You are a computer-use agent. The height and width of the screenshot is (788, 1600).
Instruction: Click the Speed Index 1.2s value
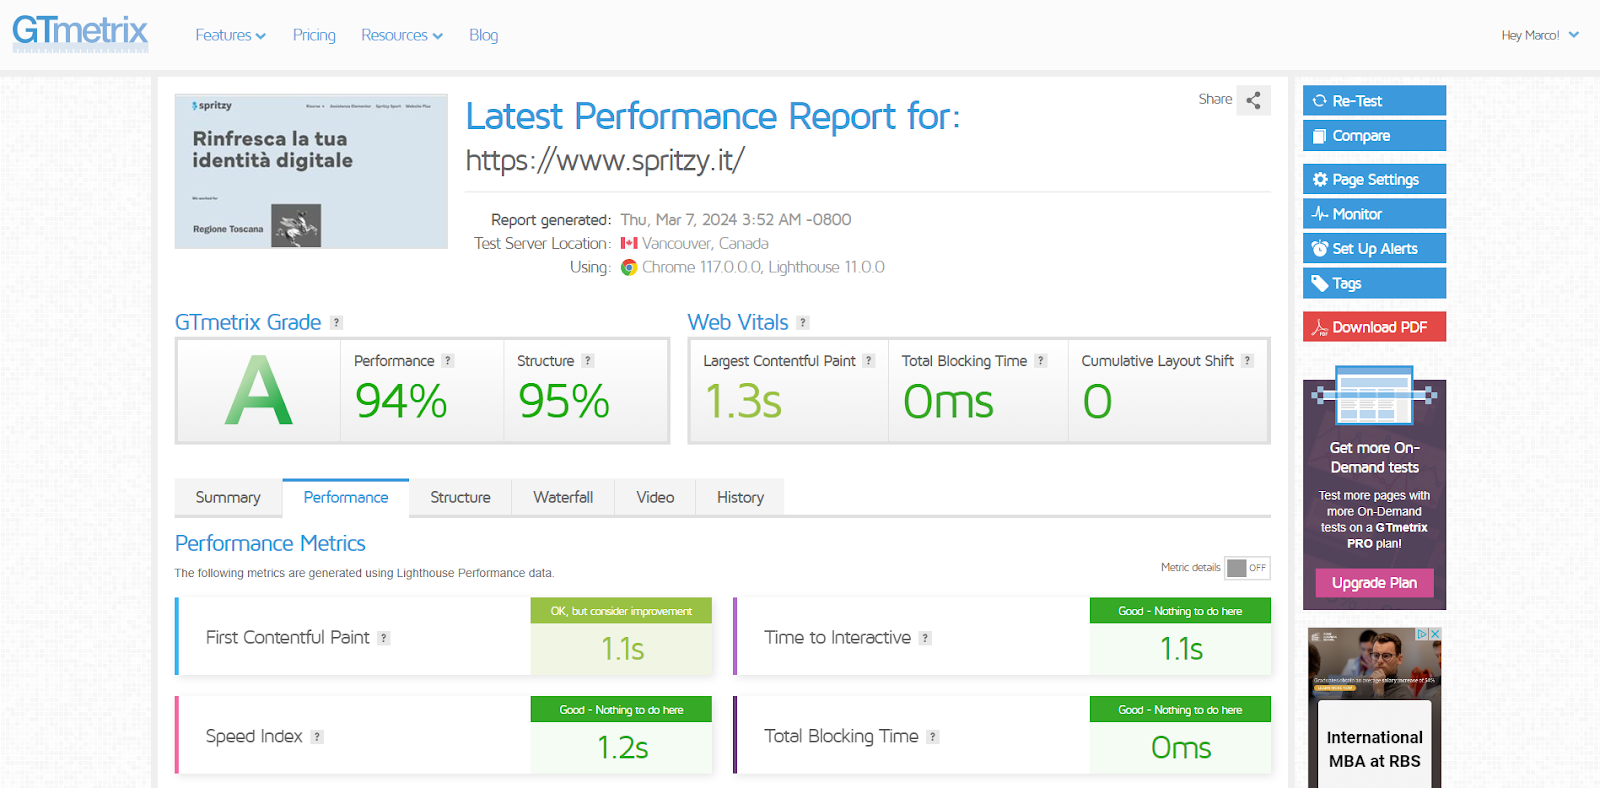[622, 748]
